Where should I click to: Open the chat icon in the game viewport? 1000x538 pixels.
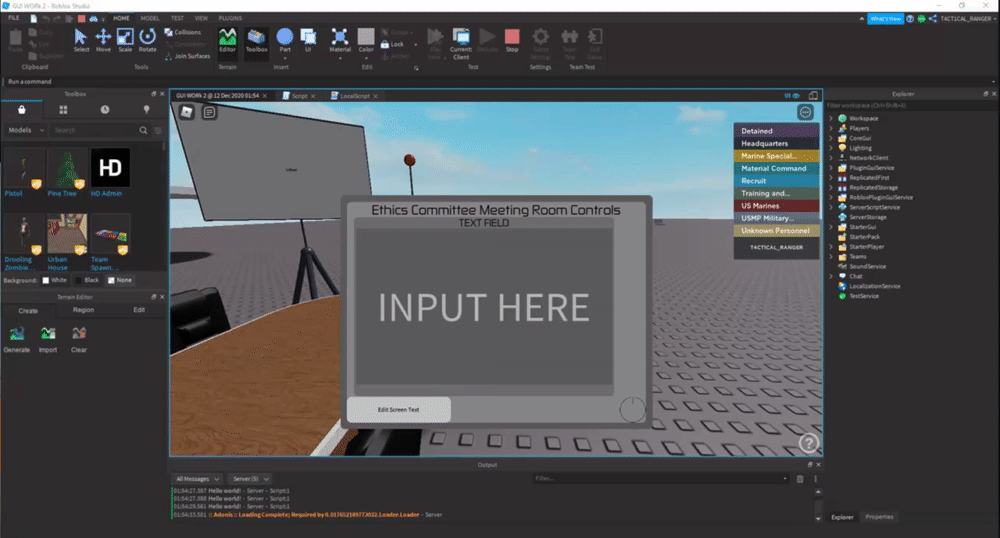coord(209,112)
